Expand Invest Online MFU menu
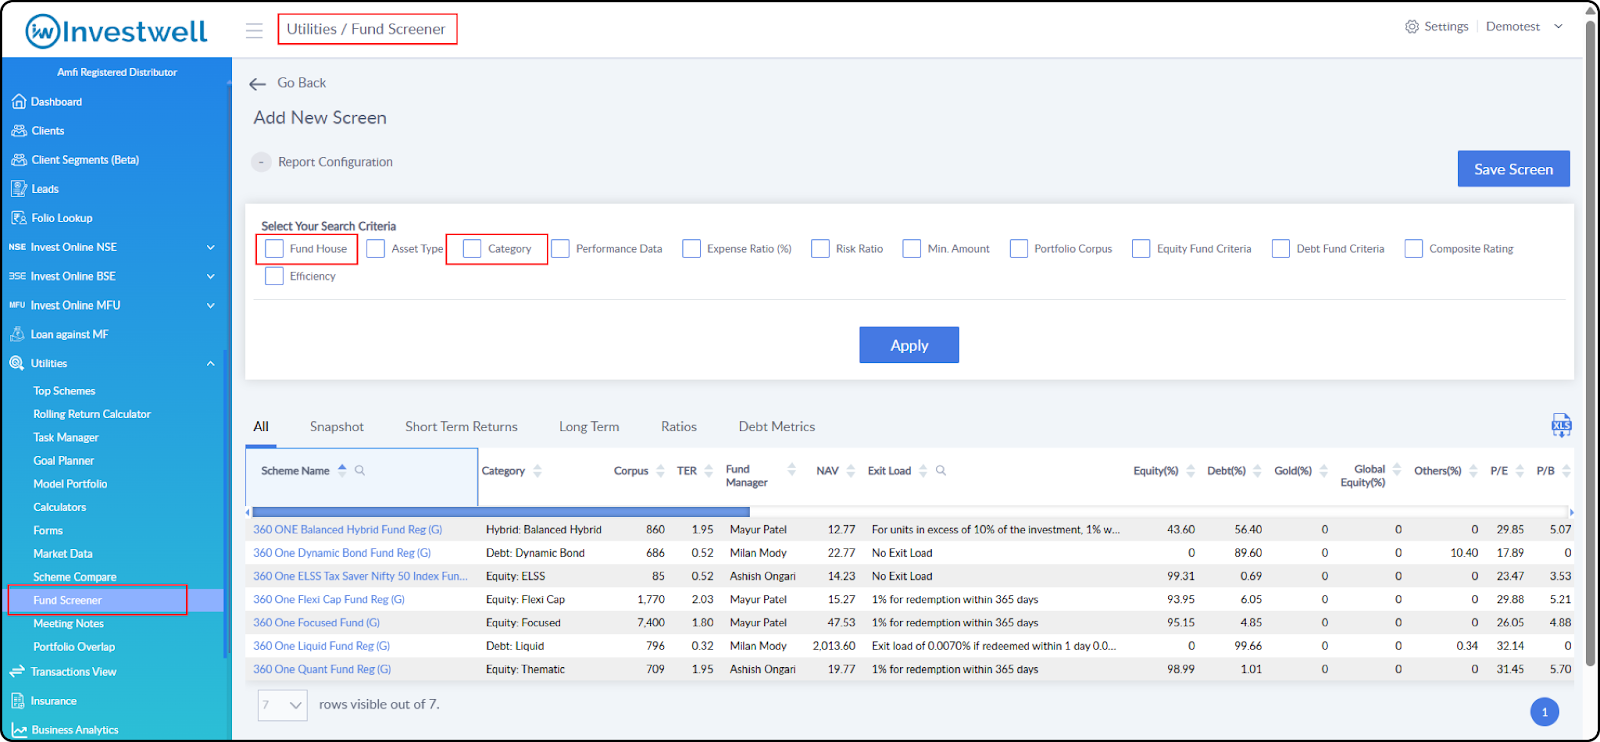Screen dimensions: 1600x742 pyautogui.click(x=211, y=305)
